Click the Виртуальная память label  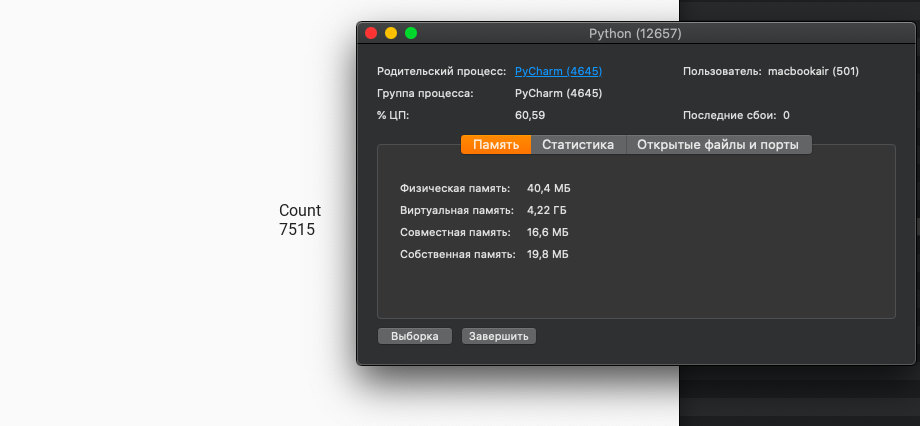click(x=456, y=210)
